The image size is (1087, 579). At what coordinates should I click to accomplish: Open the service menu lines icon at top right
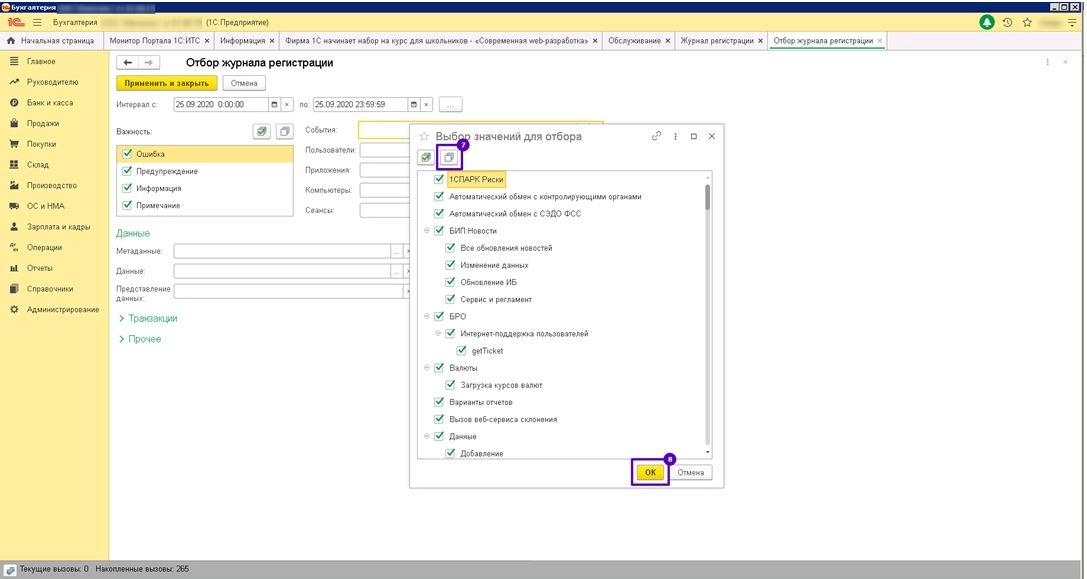[x=1073, y=22]
